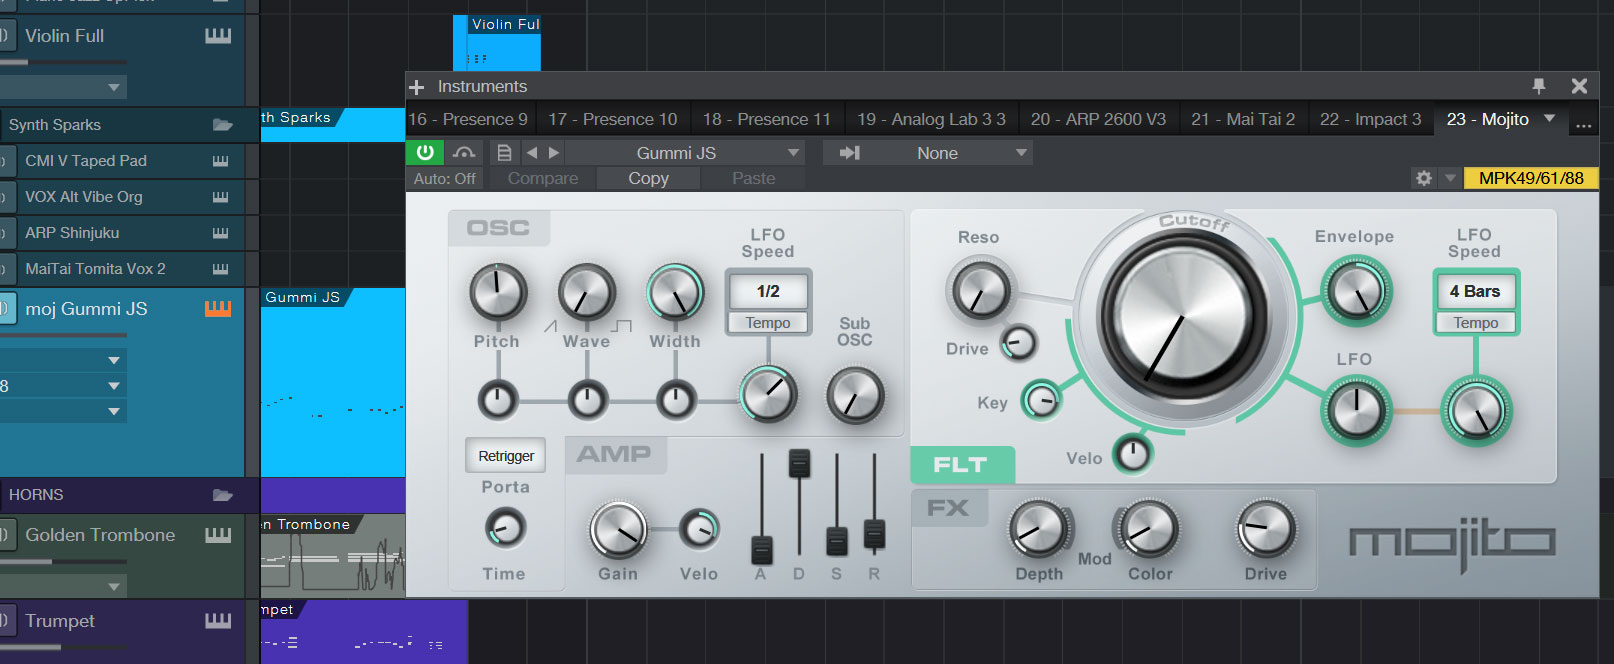Open the dropdown showing 8 under moj Gummi JS
This screenshot has height=664, width=1614.
point(62,386)
